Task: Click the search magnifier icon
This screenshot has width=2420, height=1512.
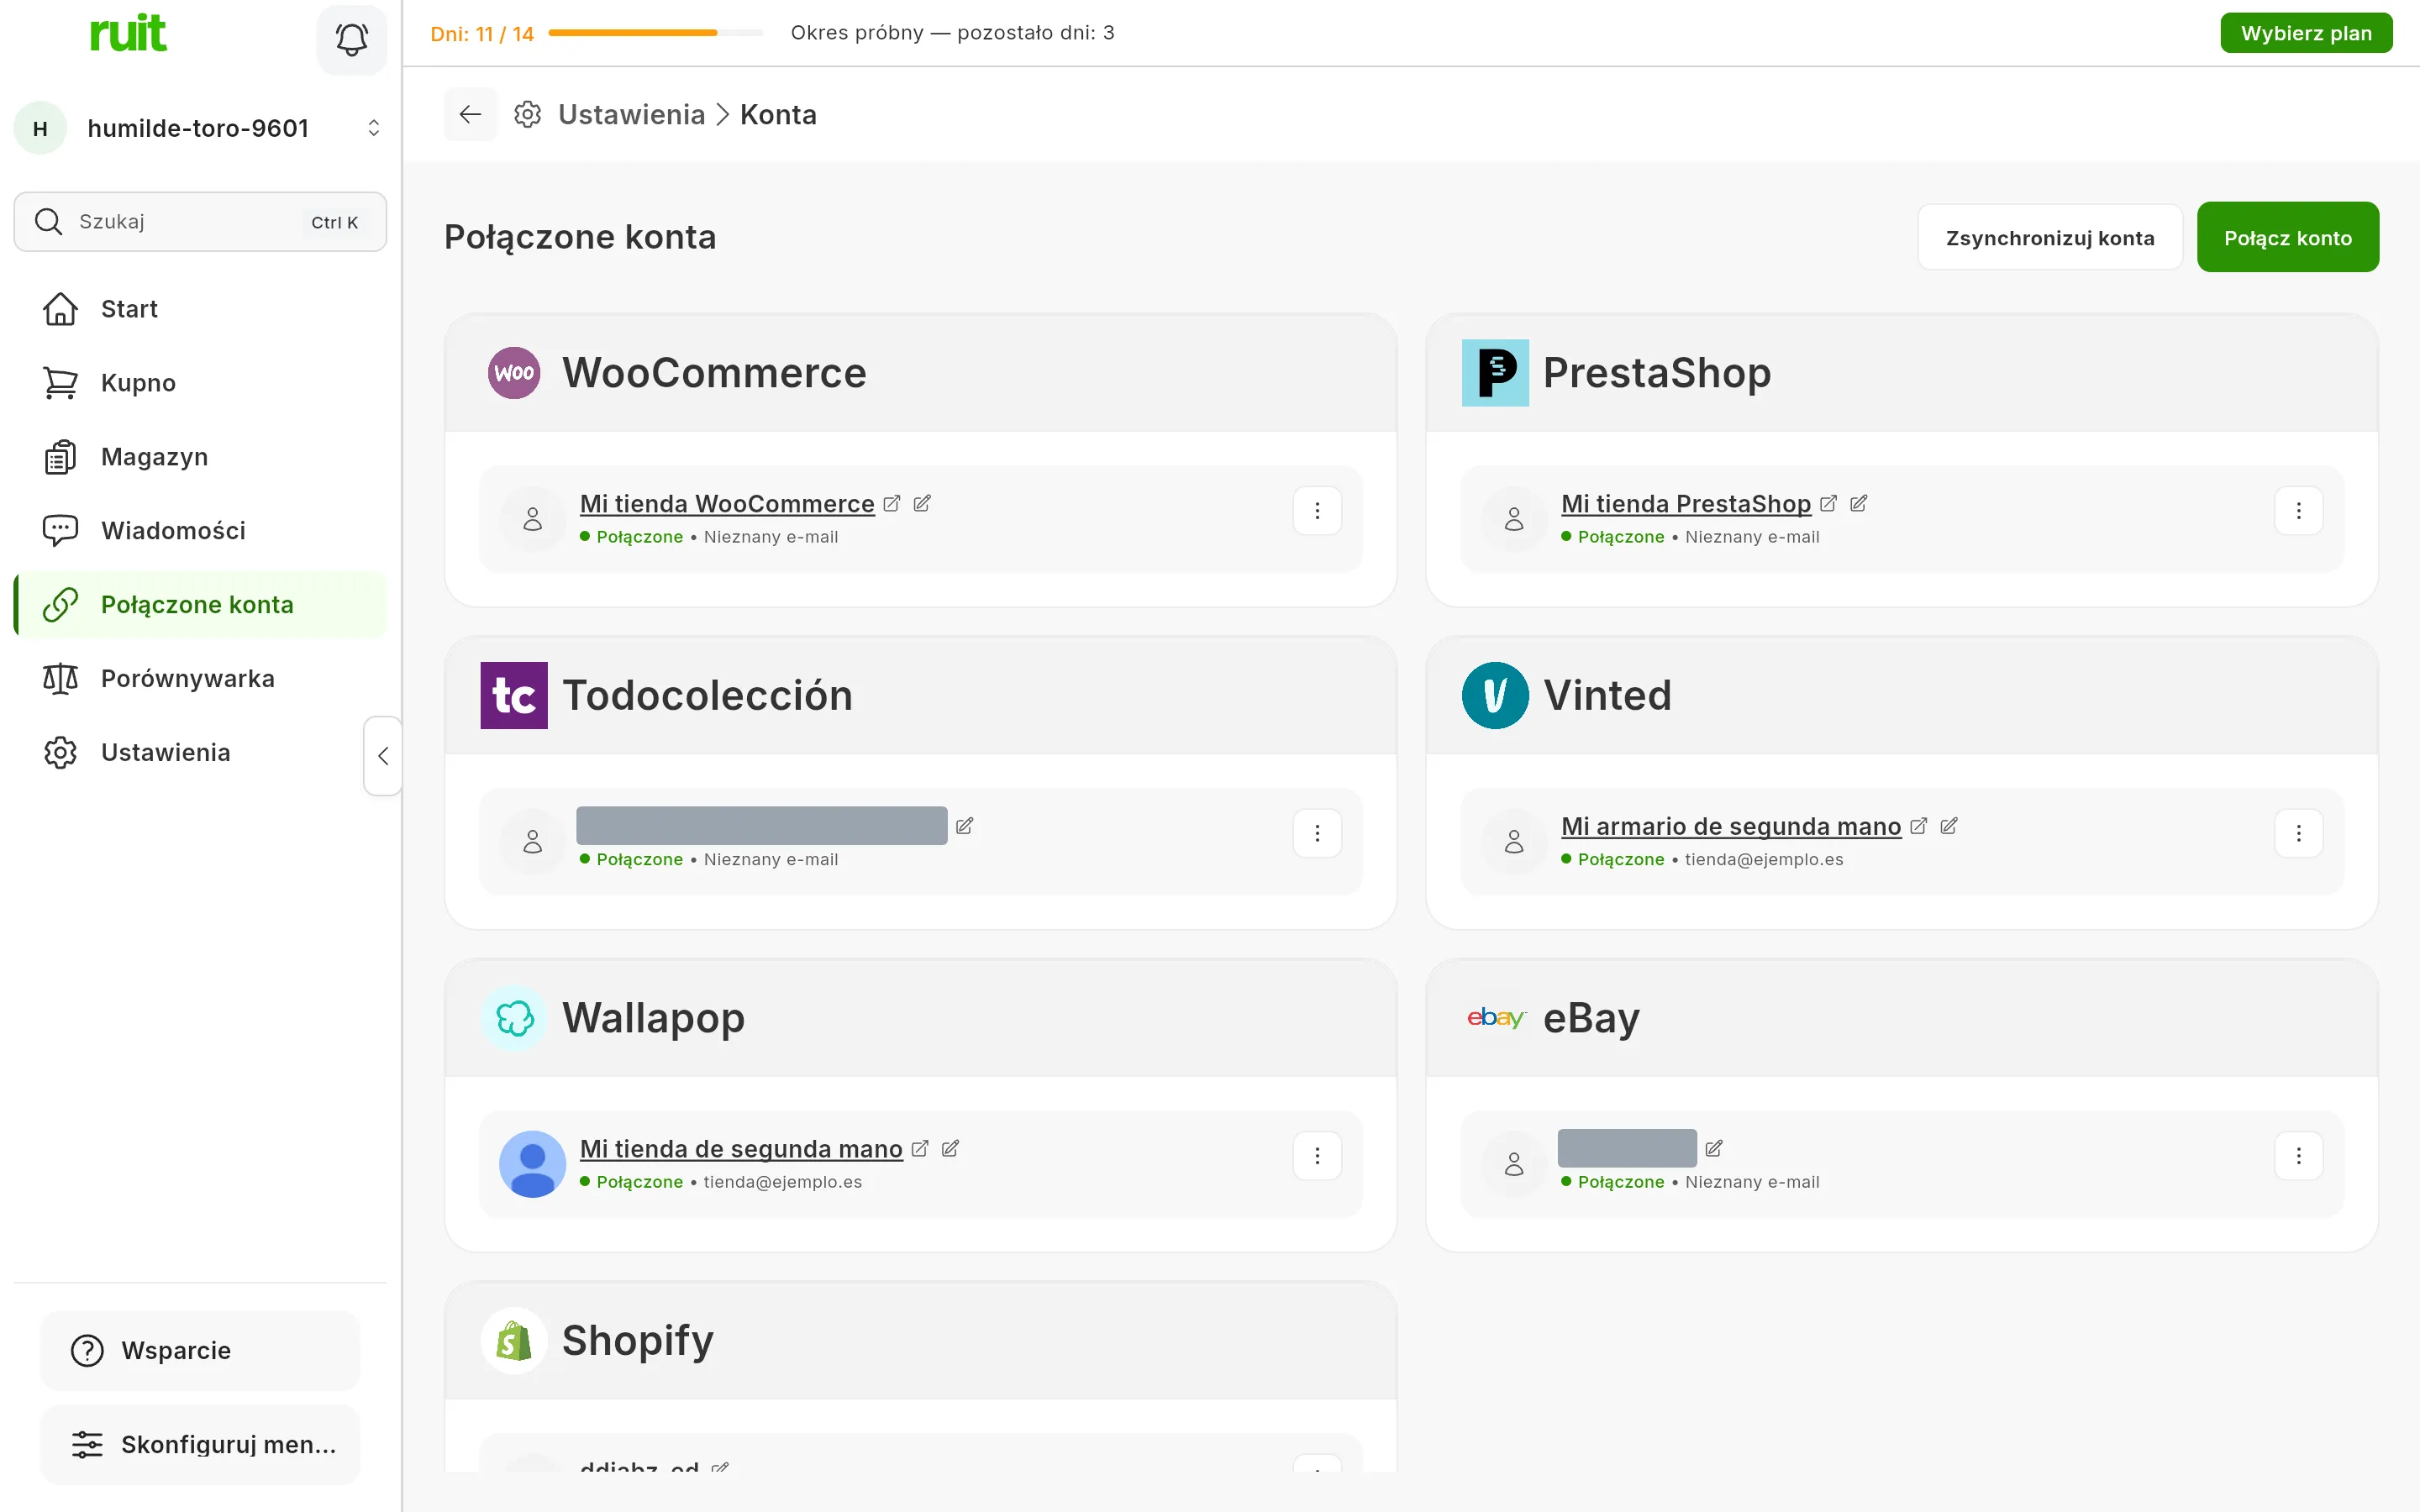Action: point(48,221)
